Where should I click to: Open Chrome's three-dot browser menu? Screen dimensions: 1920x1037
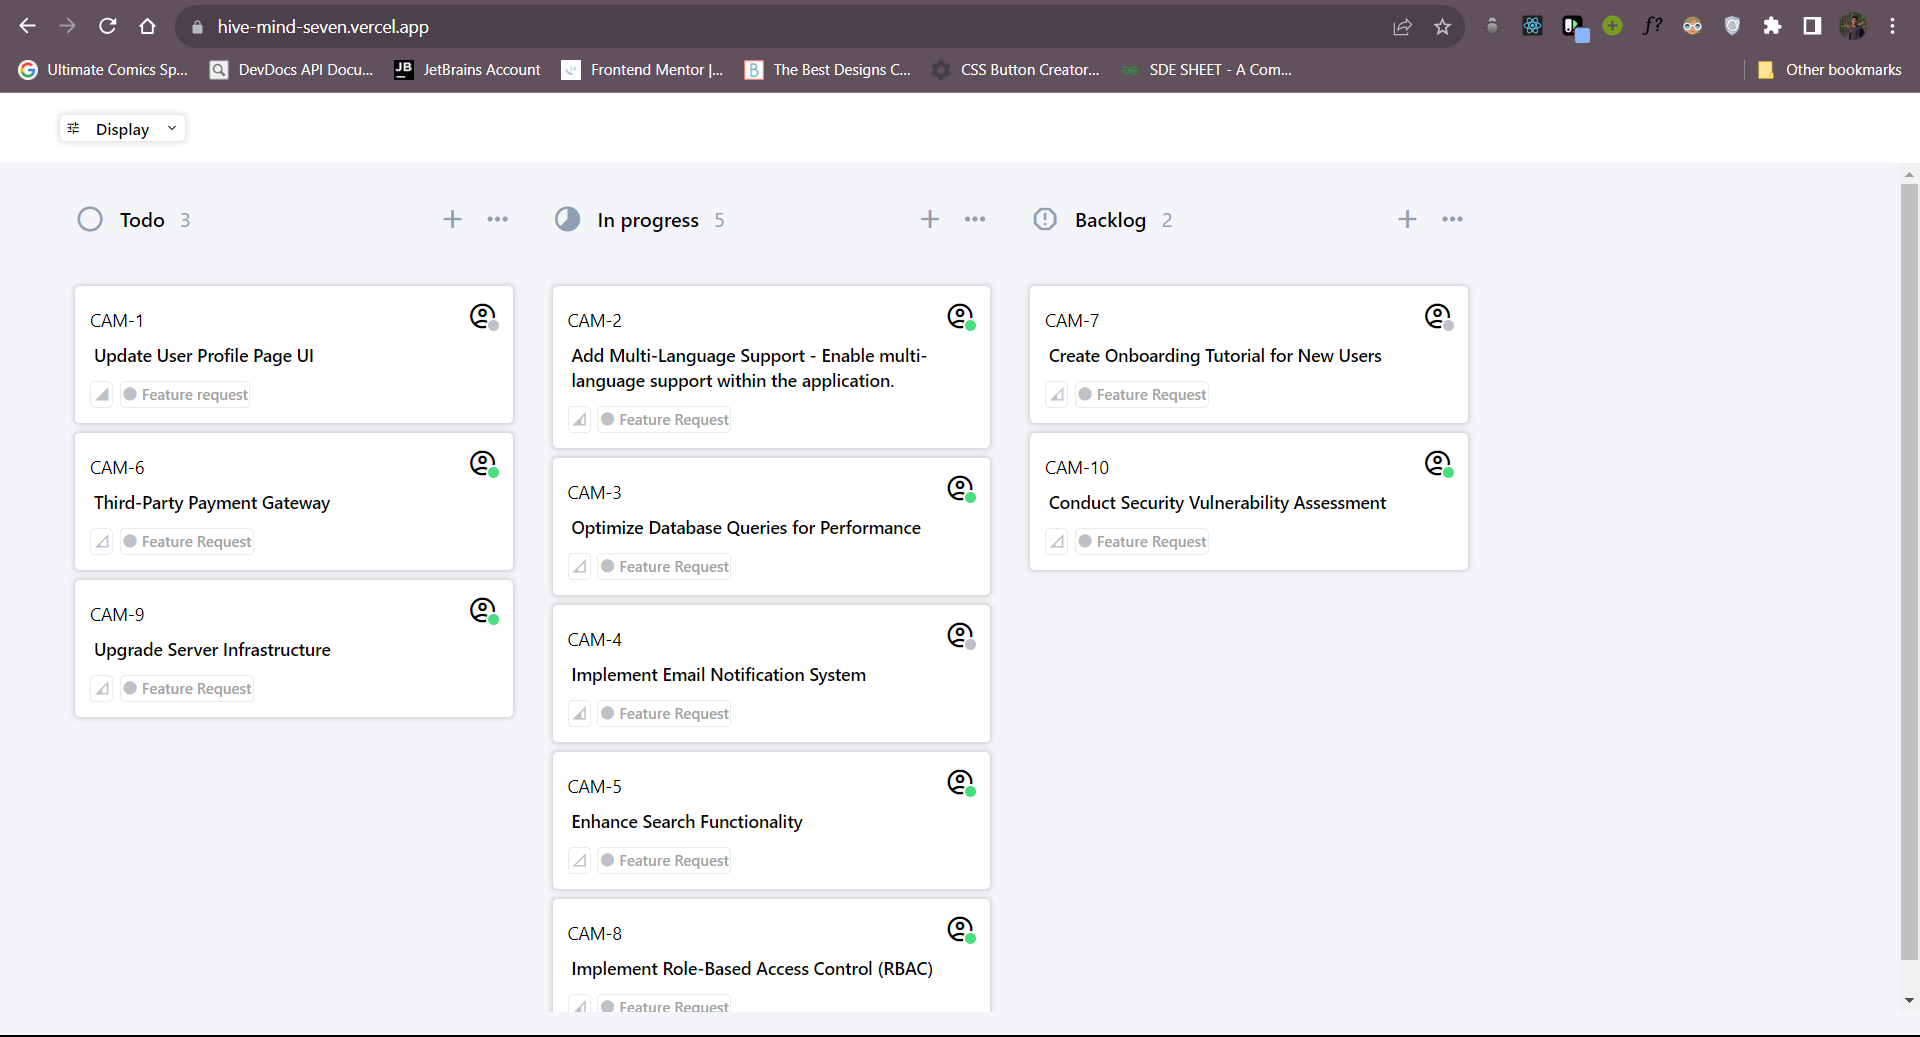1892,26
